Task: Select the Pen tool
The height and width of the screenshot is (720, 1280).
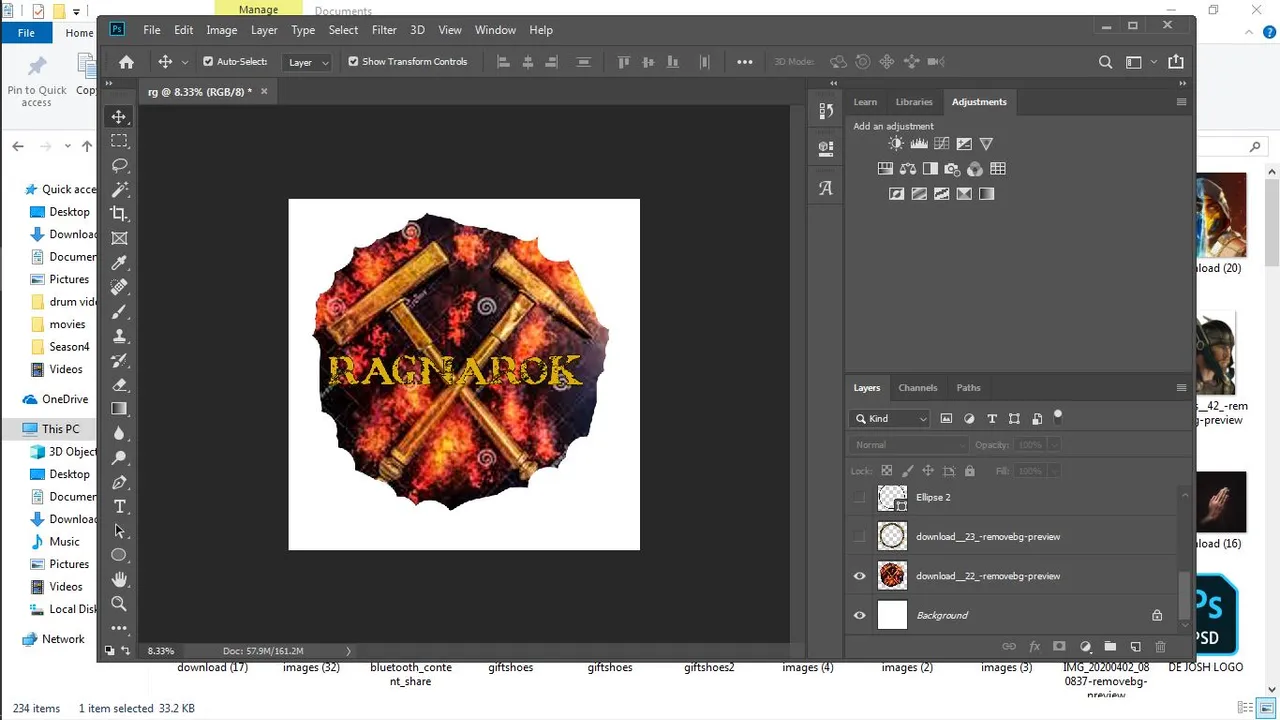Action: (x=119, y=482)
